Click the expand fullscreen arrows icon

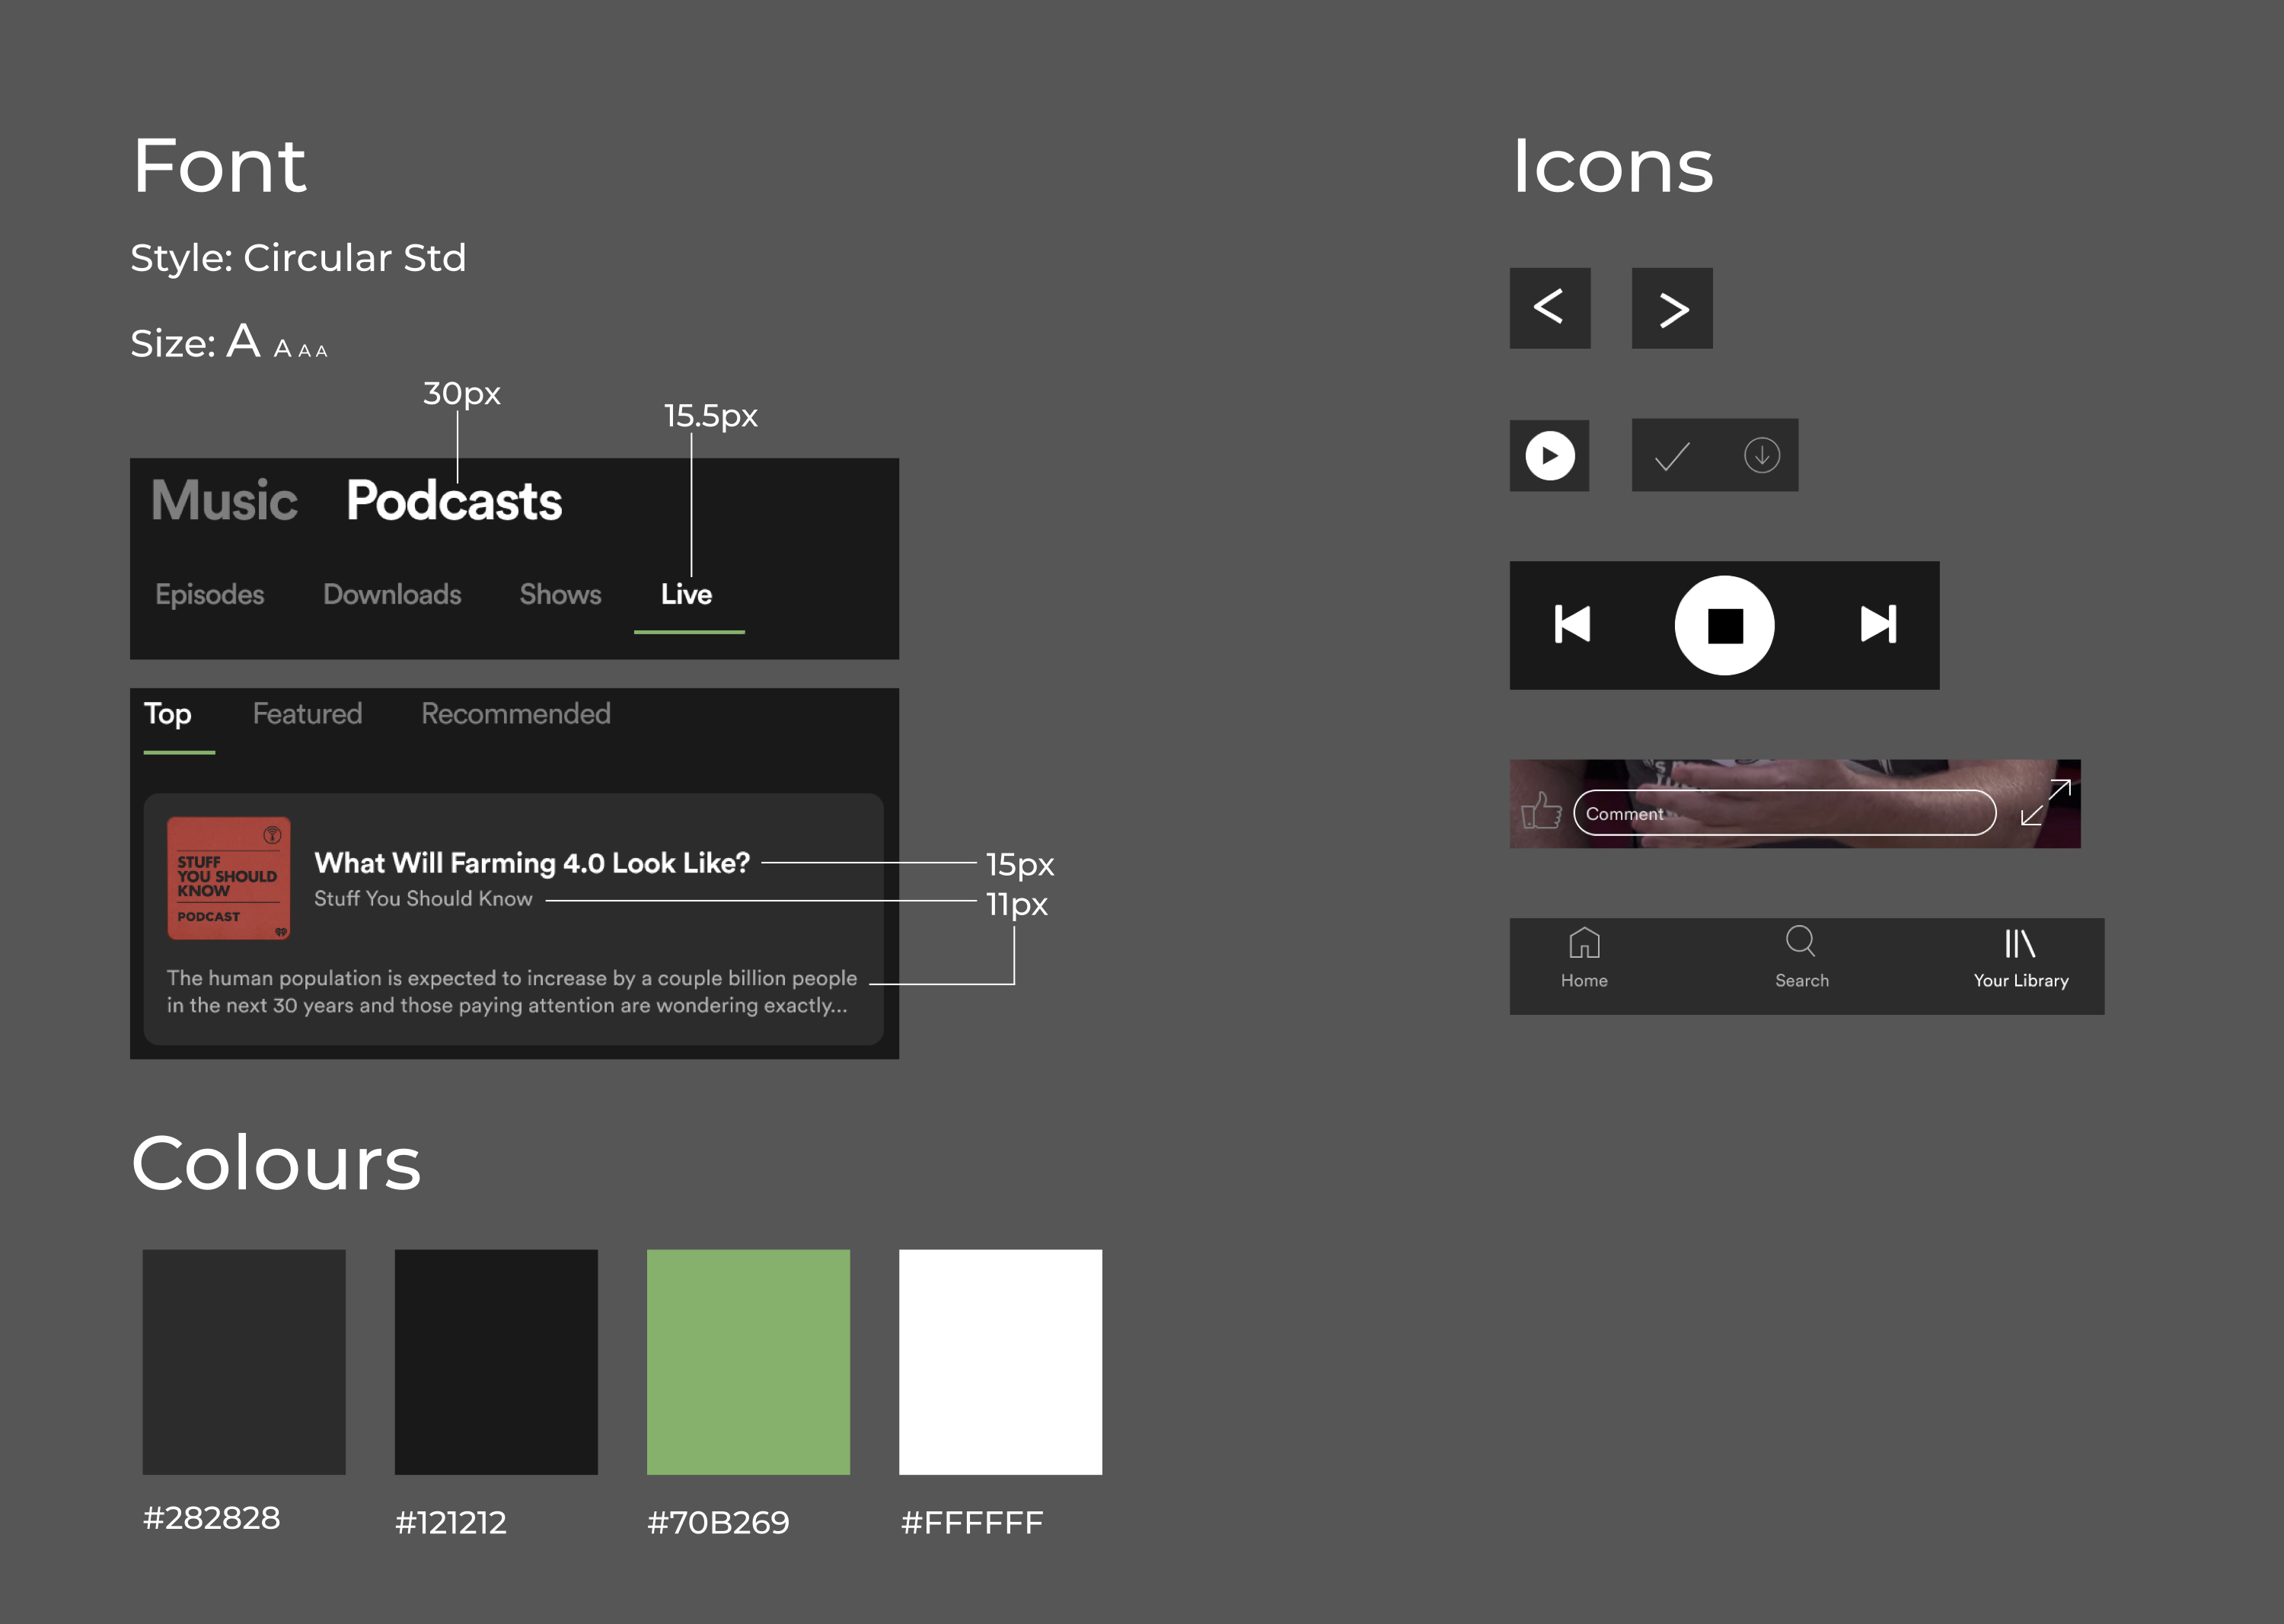(2045, 802)
